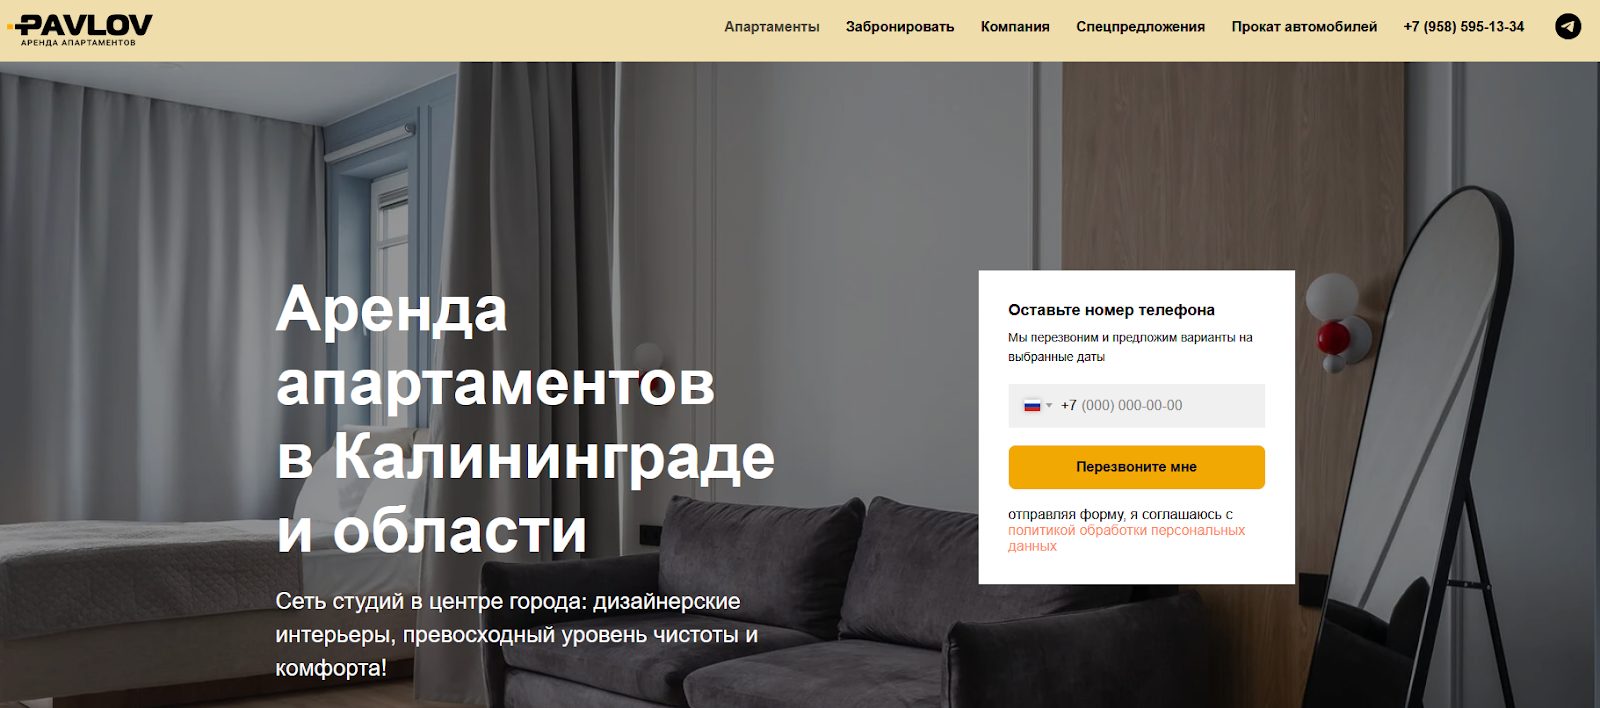Open the Прокат автомобилей page
Viewport: 1600px width, 708px height.
(1304, 27)
